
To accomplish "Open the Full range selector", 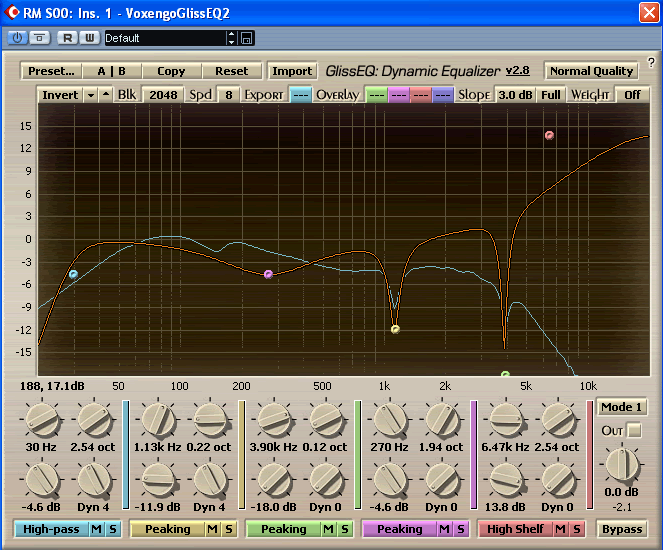I will [551, 95].
